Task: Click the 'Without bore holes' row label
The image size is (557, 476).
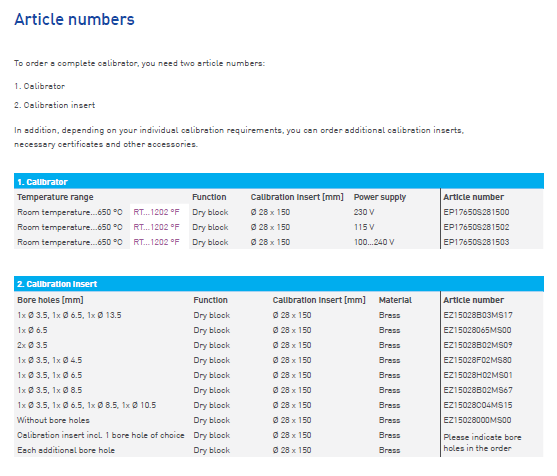Action: pyautogui.click(x=53, y=420)
